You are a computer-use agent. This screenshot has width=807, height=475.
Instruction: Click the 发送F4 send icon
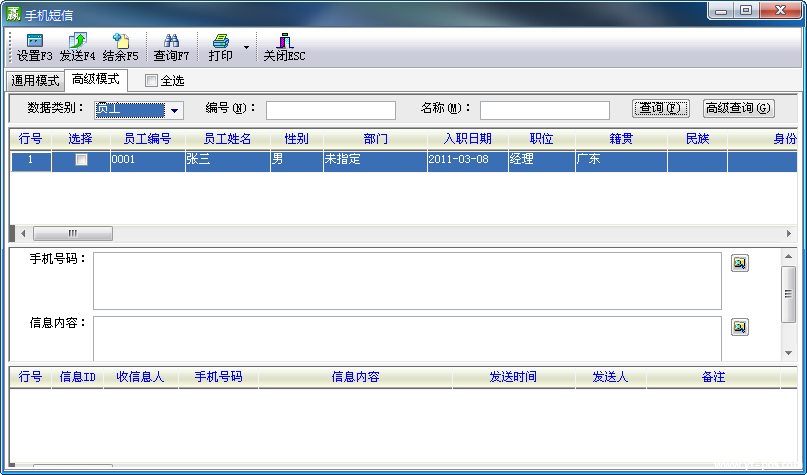point(77,41)
